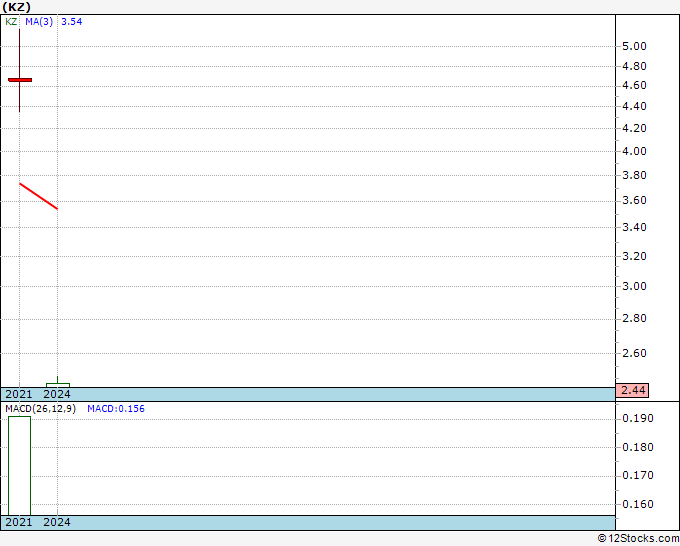The image size is (680, 546).
Task: Select the KZ ticker legend label
Action: point(11,22)
